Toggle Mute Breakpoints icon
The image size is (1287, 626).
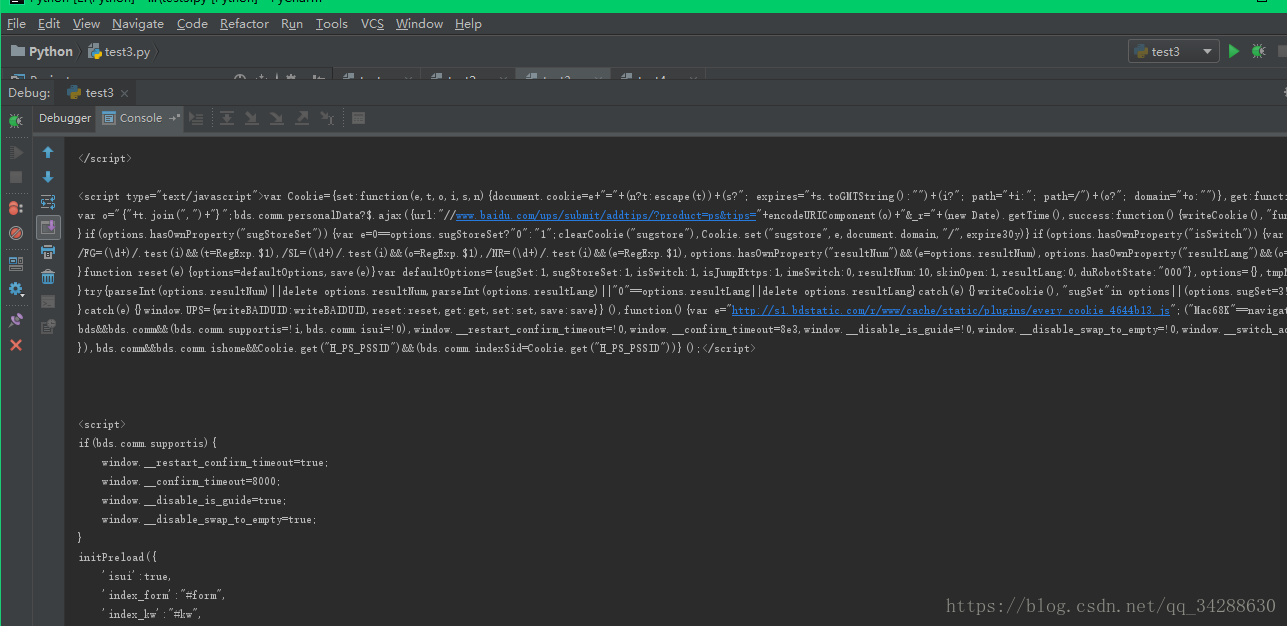point(16,233)
